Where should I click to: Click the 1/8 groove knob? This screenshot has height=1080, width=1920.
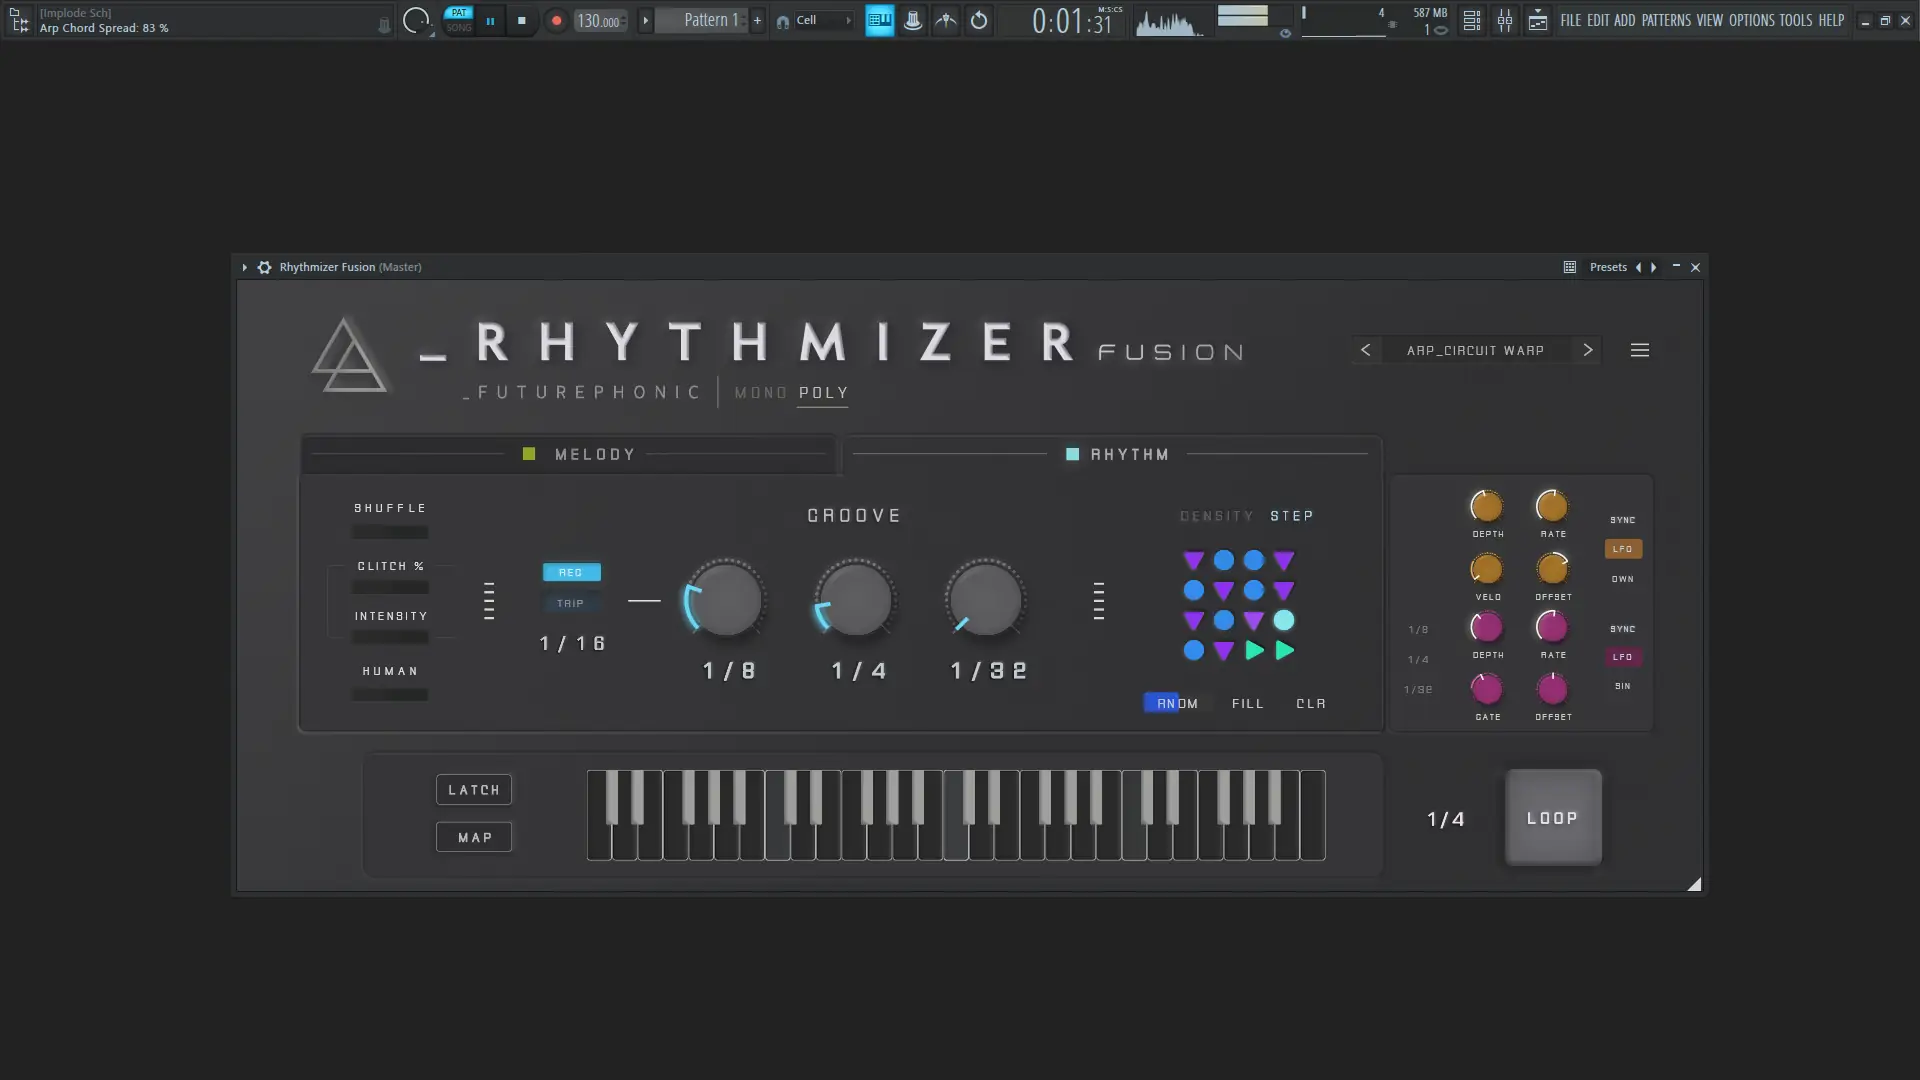726,600
